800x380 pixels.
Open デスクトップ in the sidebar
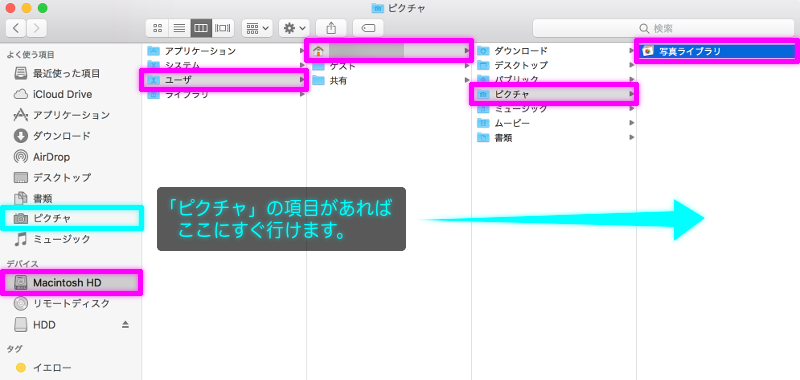pyautogui.click(x=71, y=178)
